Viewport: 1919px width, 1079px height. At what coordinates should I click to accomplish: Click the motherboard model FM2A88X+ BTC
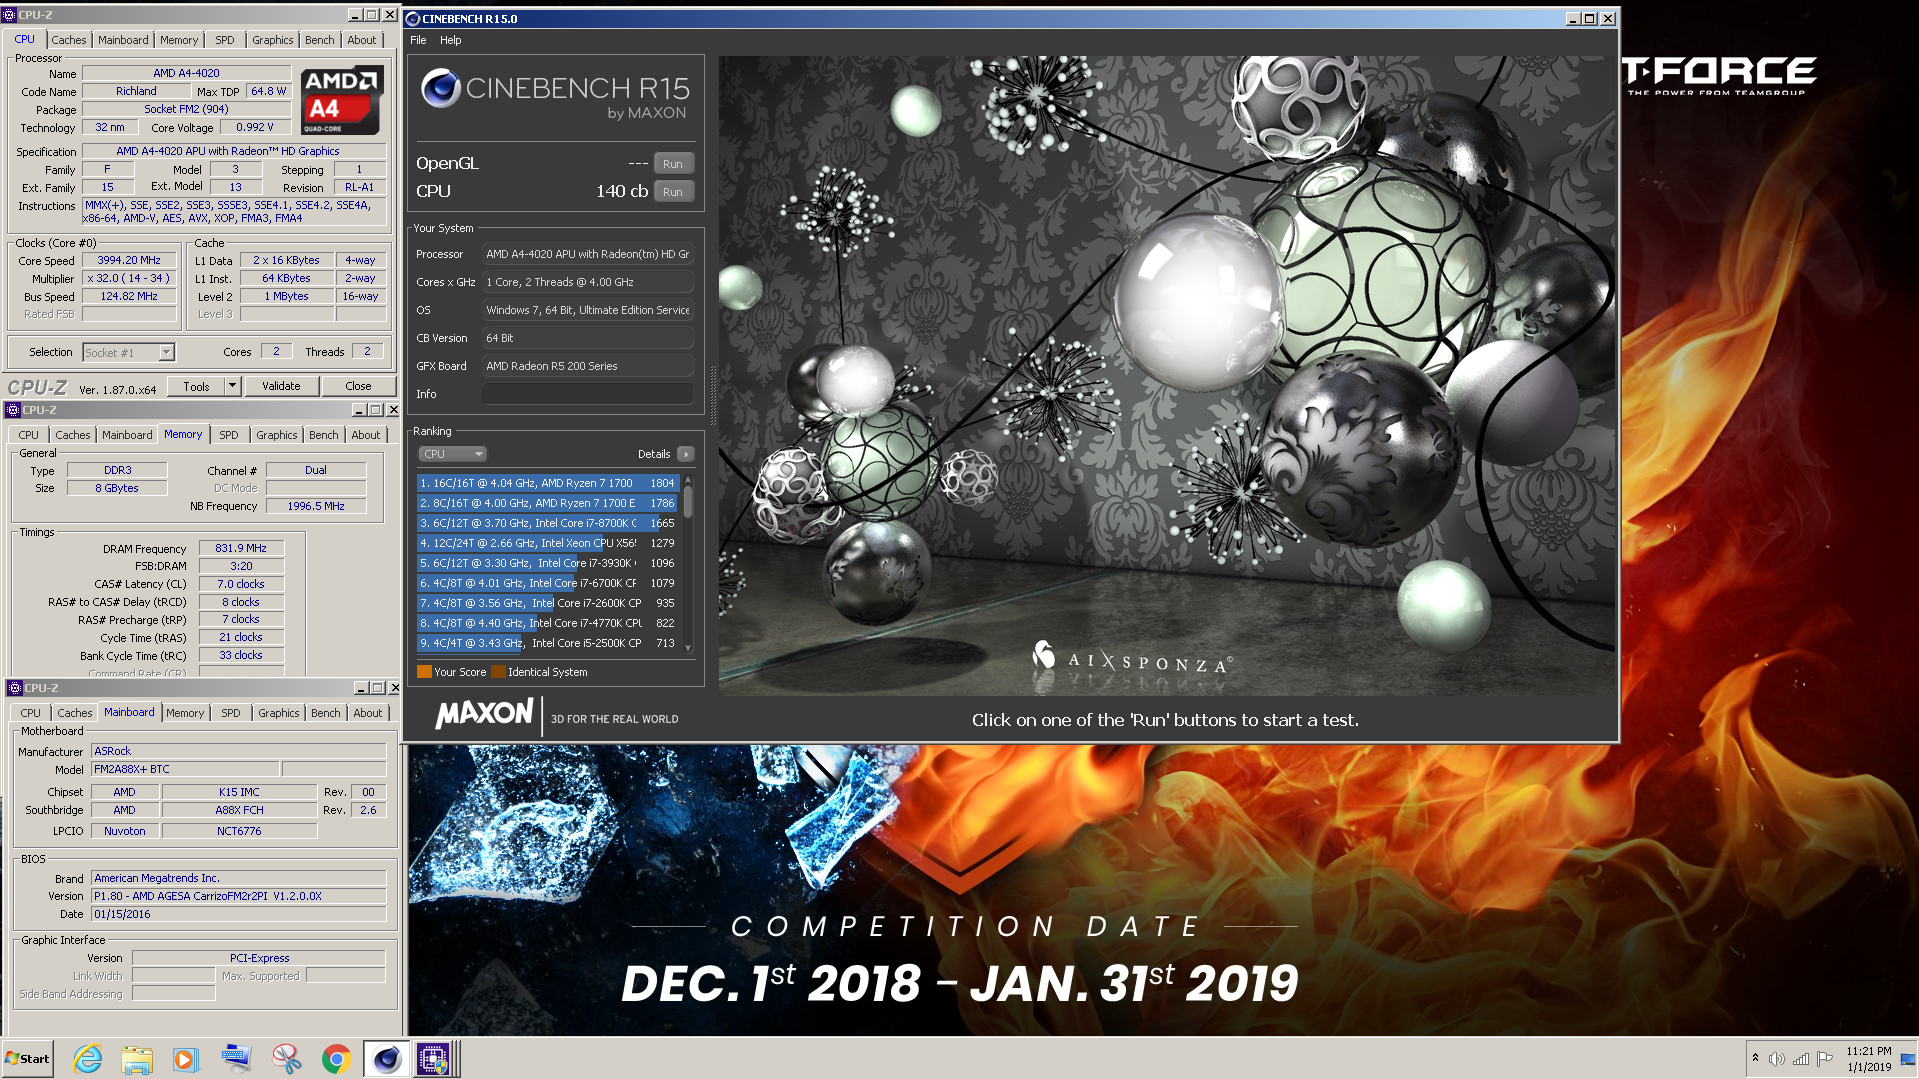point(185,769)
